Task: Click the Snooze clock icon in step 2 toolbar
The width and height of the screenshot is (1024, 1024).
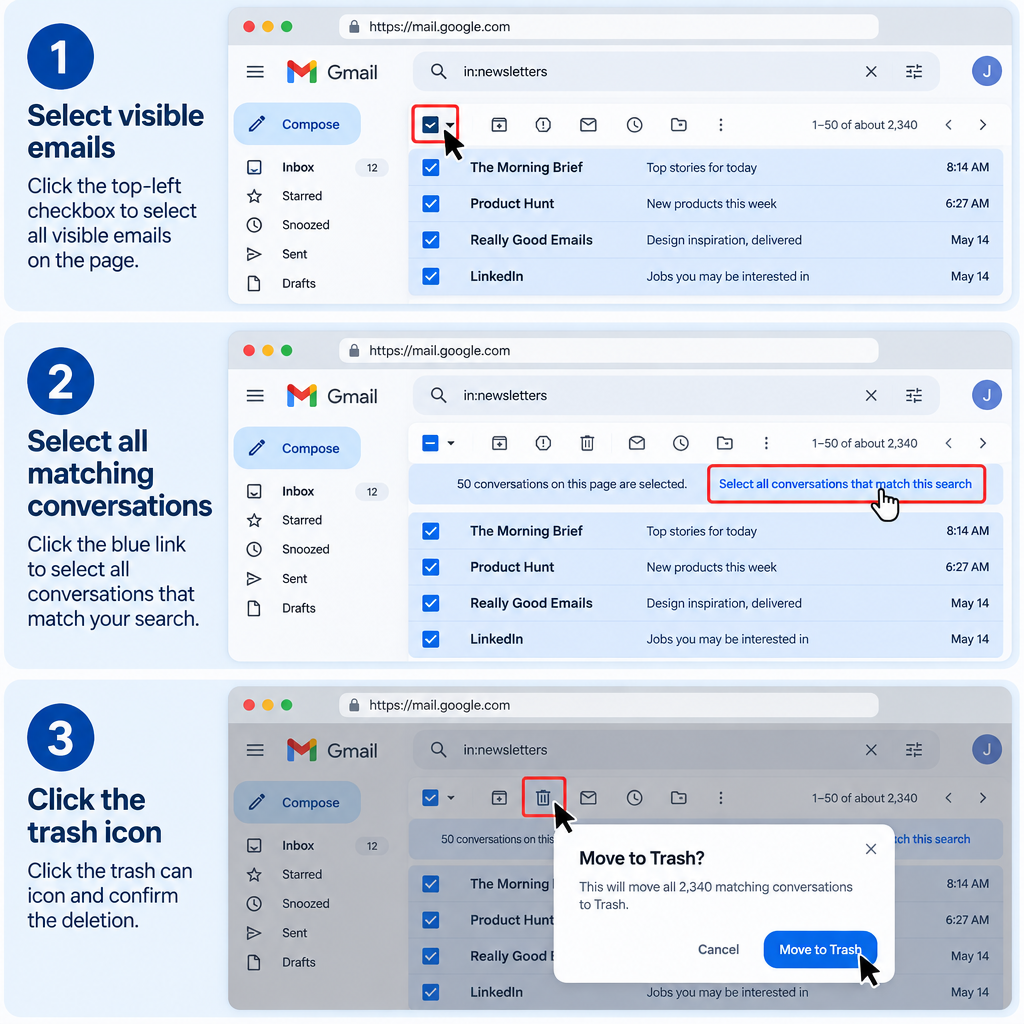Action: pos(680,443)
